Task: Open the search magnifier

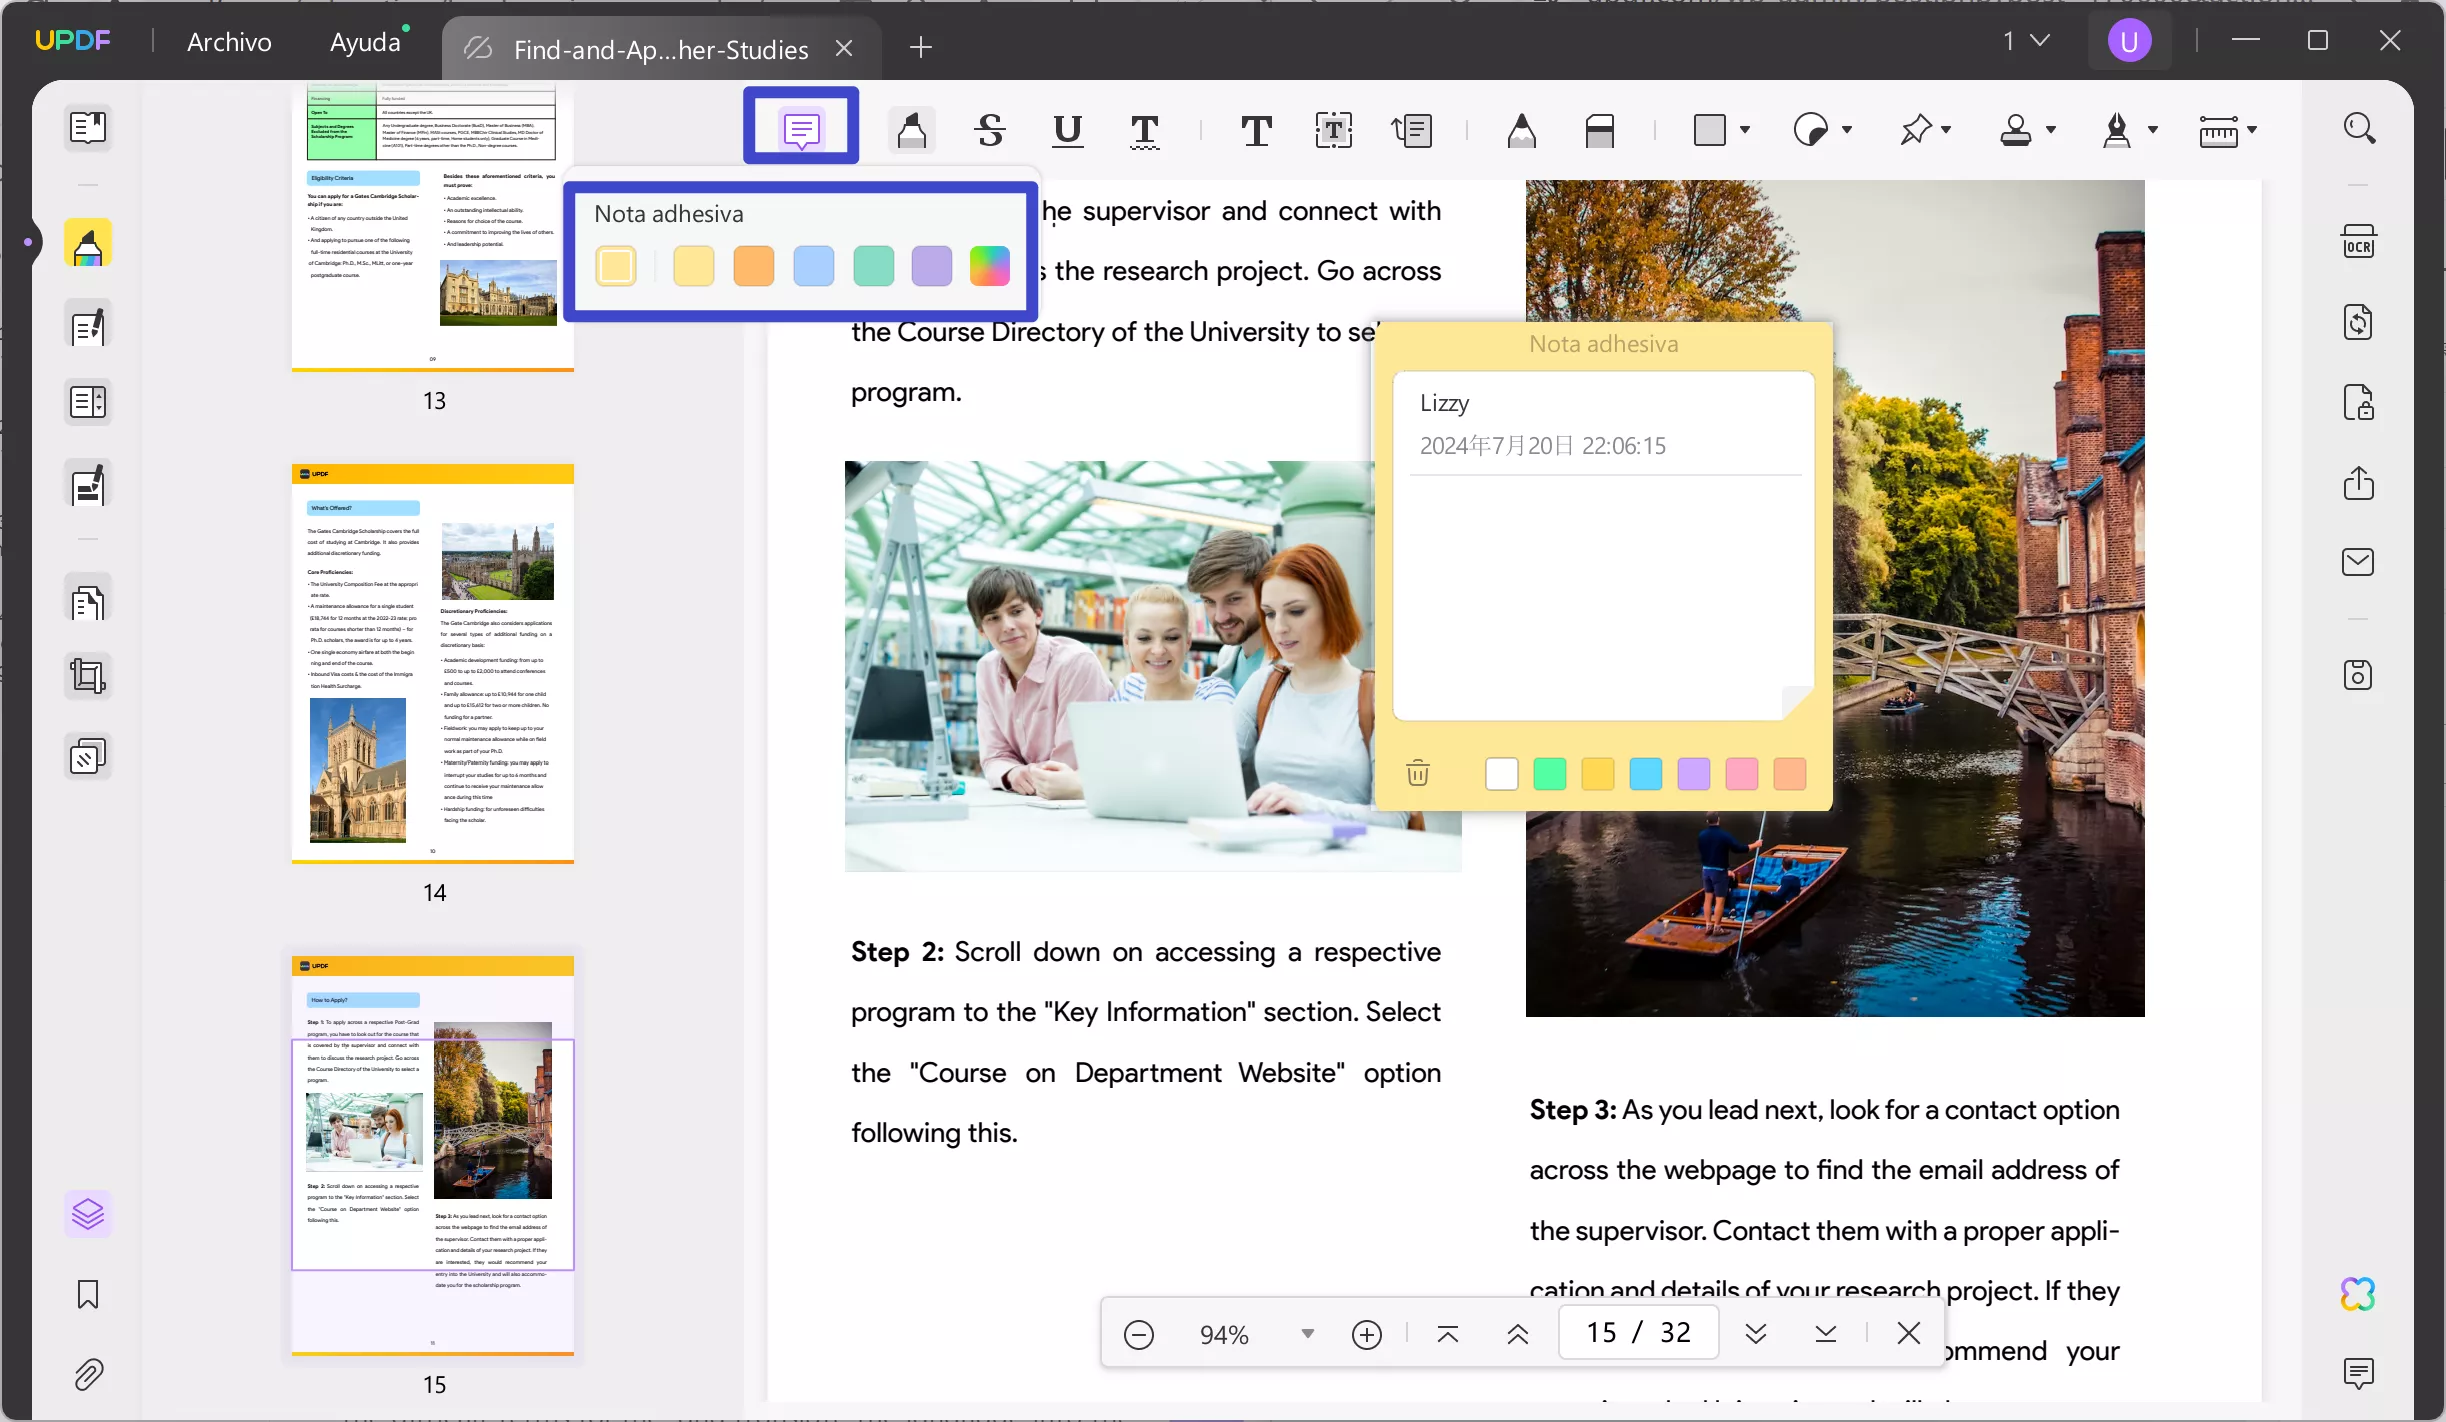Action: (2359, 128)
